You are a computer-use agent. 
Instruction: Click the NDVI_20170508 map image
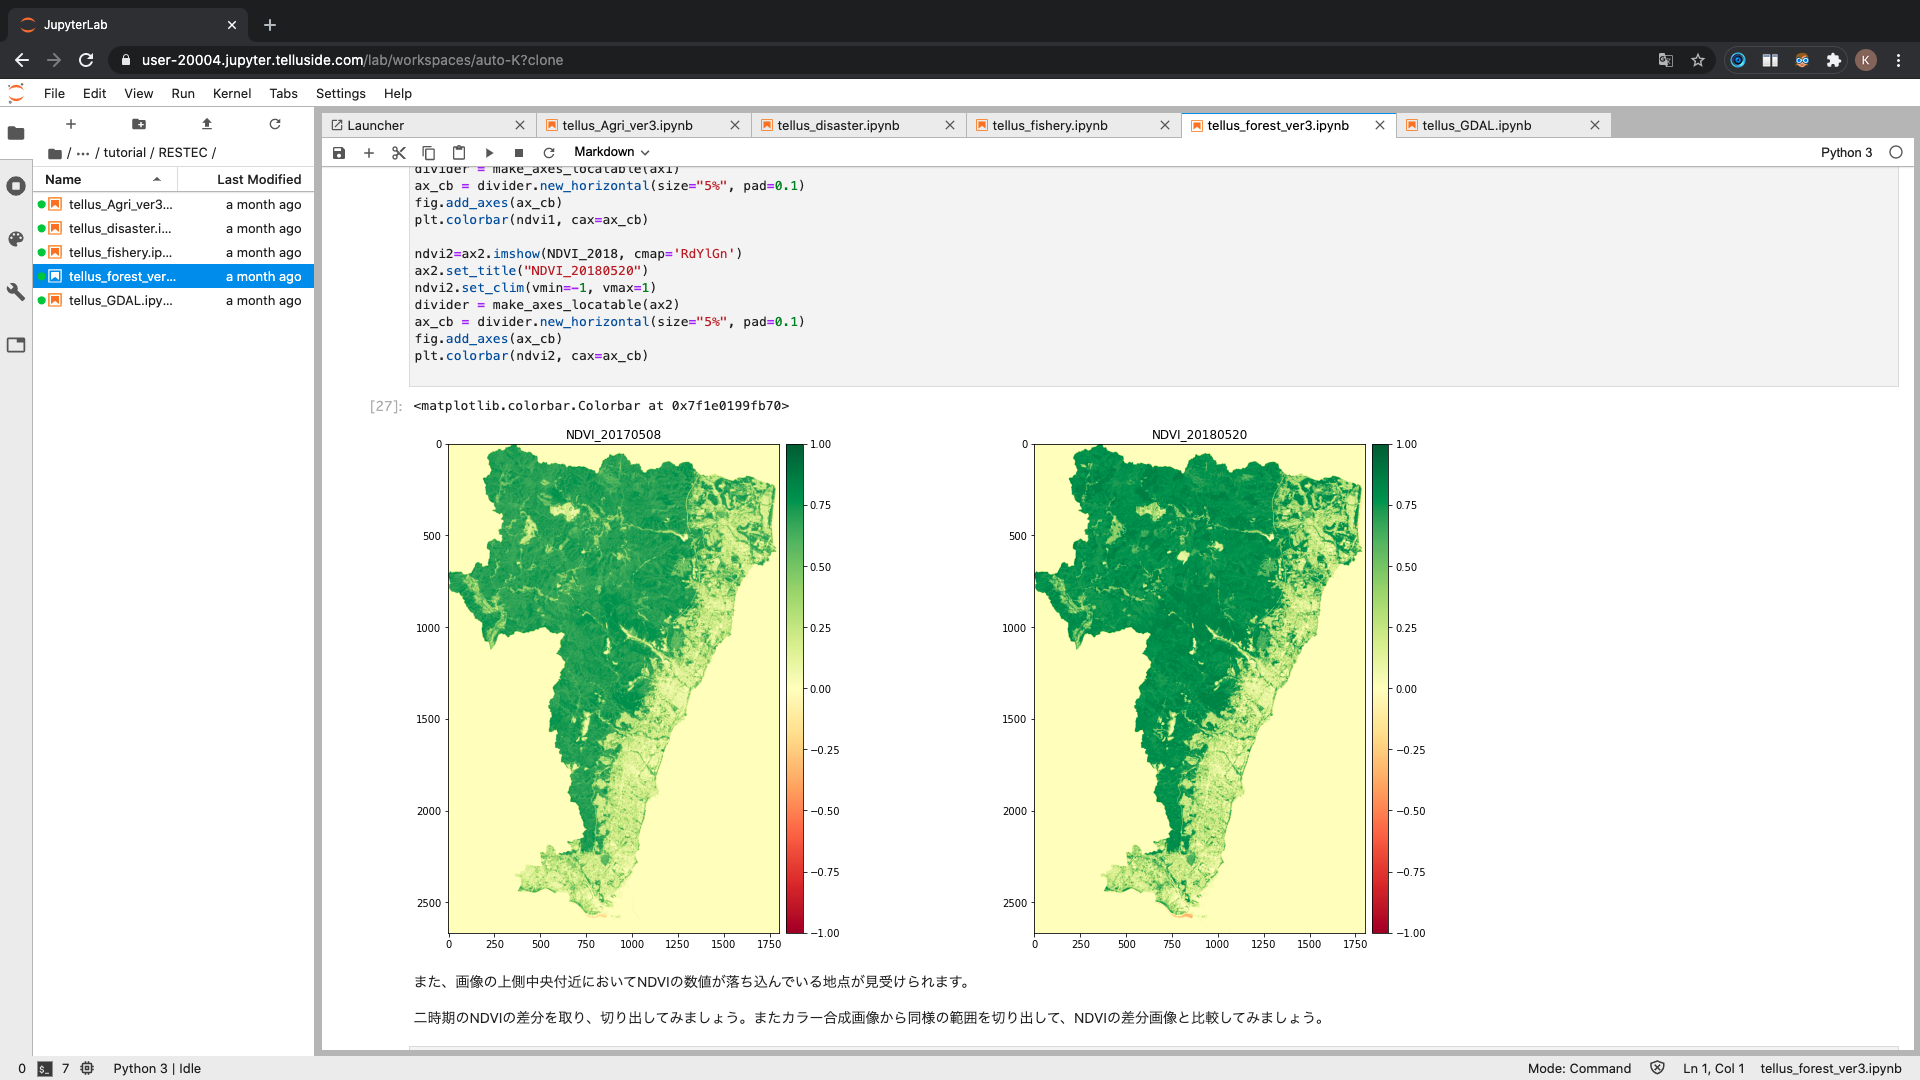[614, 688]
